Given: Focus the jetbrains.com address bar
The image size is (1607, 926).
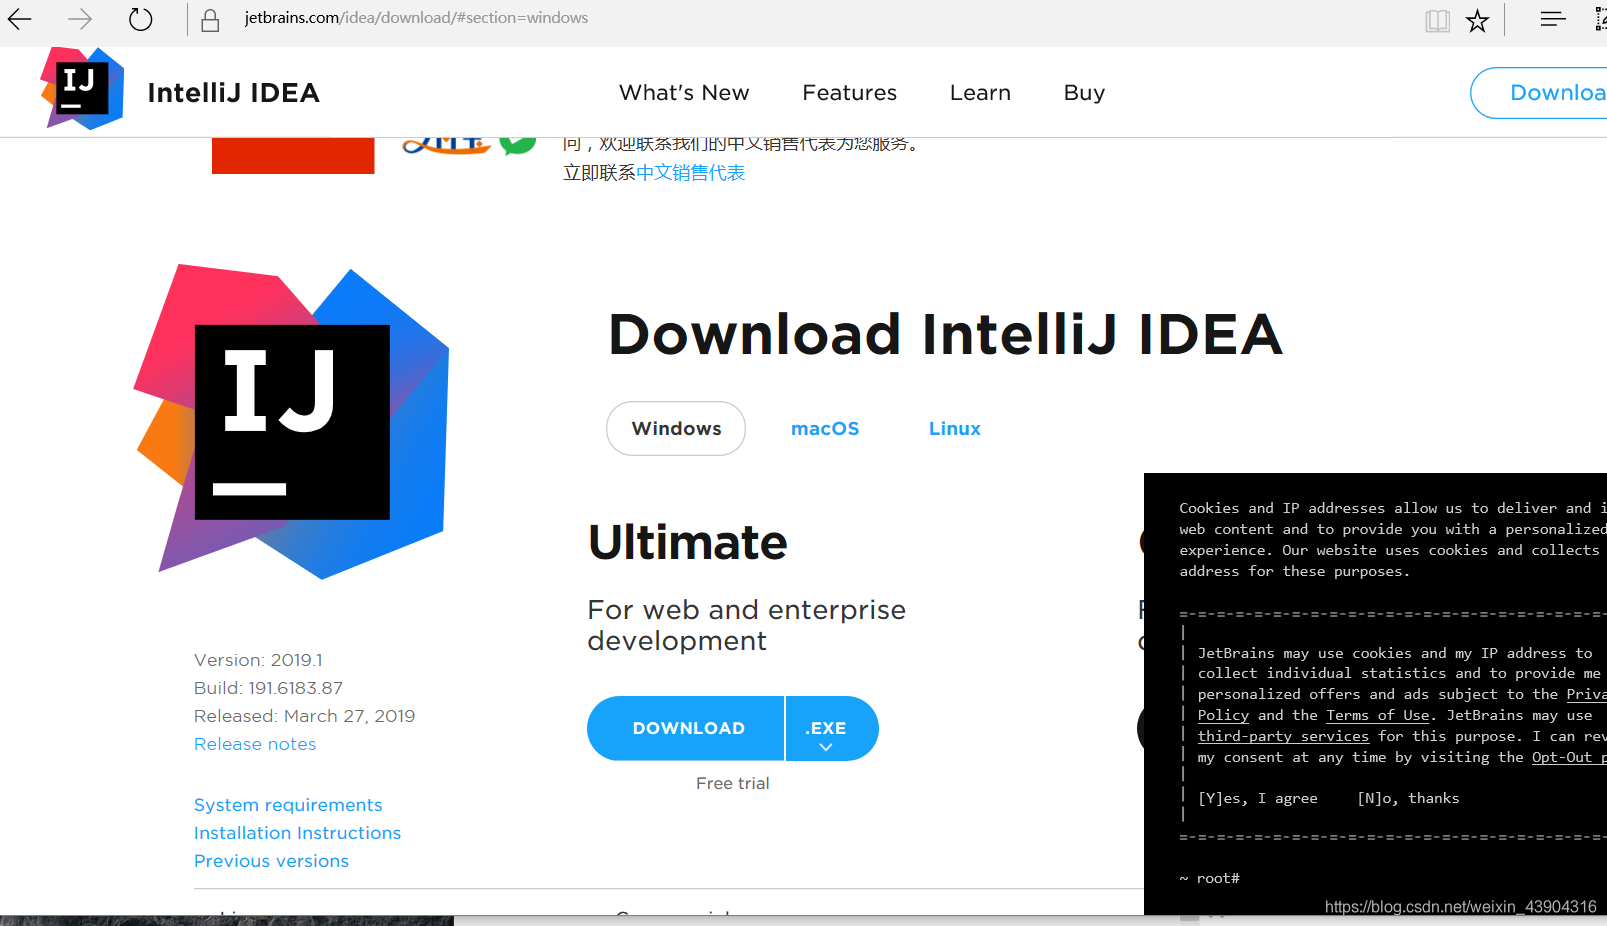Looking at the screenshot, I should click(416, 18).
